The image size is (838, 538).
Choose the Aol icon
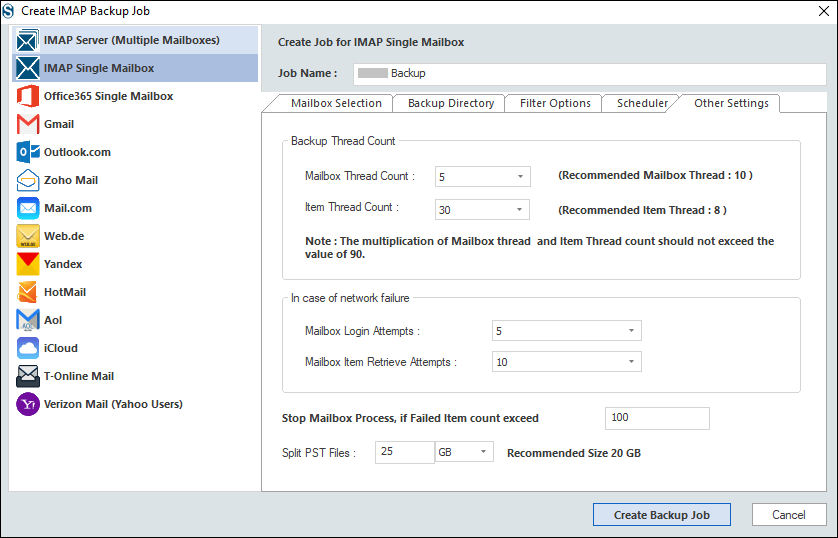pyautogui.click(x=27, y=320)
